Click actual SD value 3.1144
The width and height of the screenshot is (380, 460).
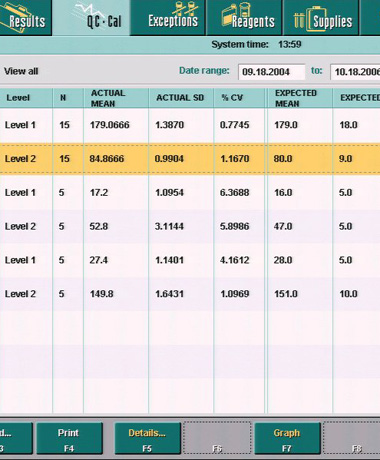tap(169, 226)
